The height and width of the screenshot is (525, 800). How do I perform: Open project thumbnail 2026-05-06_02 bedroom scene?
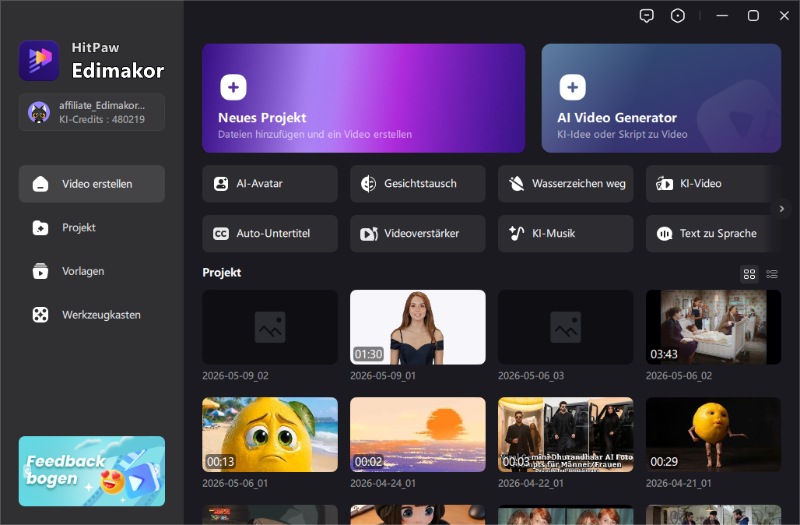tap(713, 327)
